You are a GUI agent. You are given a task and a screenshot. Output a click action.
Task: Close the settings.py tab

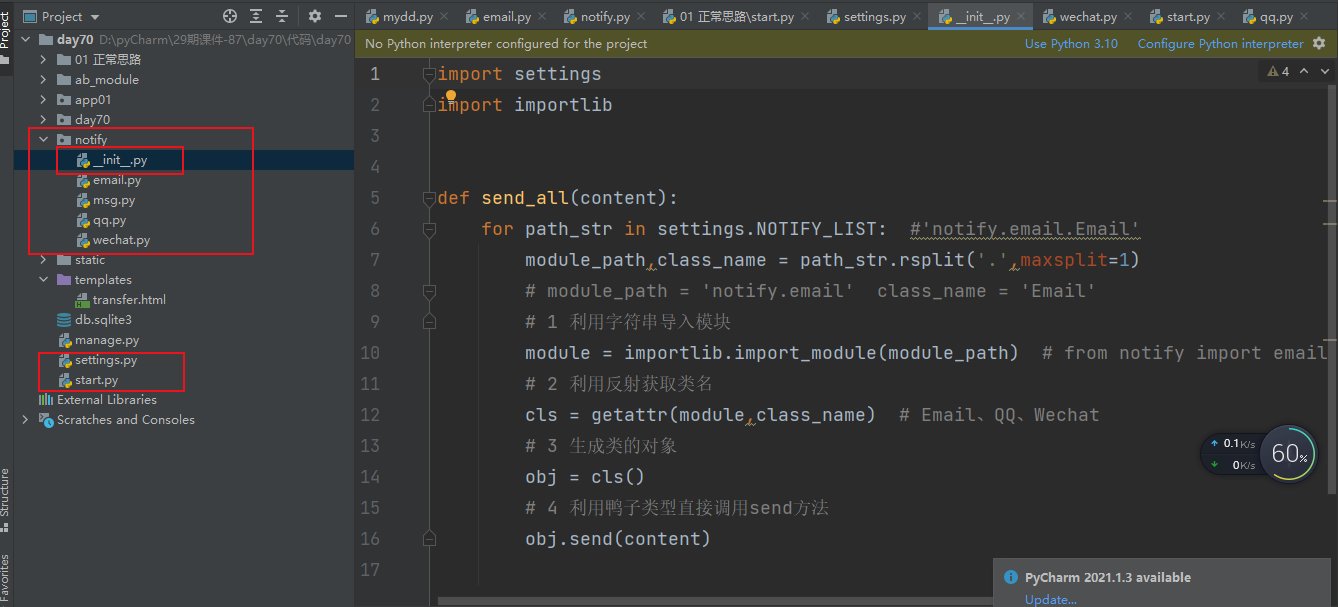pyautogui.click(x=916, y=17)
